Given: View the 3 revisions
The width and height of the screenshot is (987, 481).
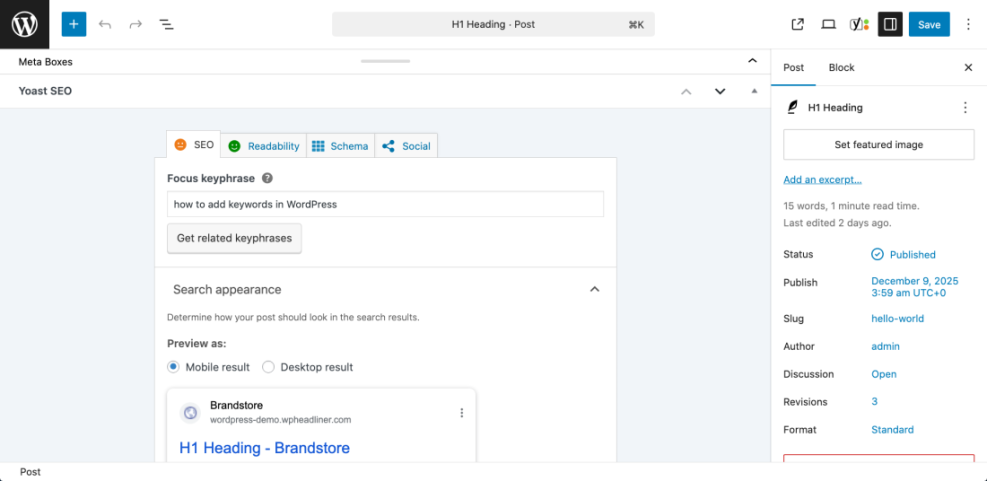Looking at the screenshot, I should (x=874, y=402).
